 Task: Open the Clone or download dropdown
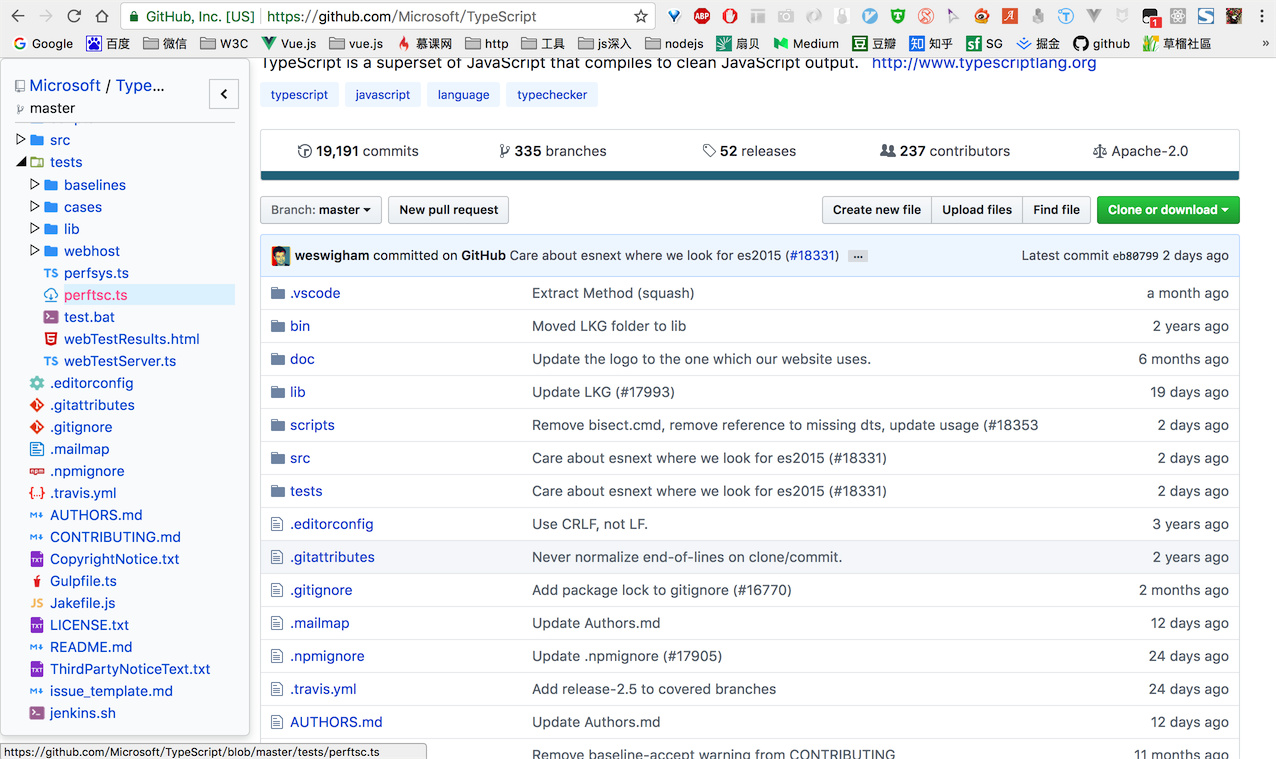(1167, 210)
